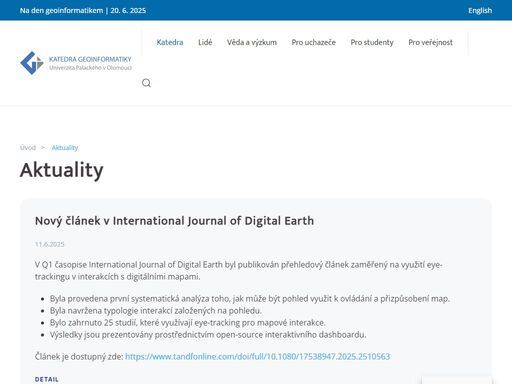Click the bullet about 25 studií
Viewport: 512px width, 384px height.
point(188,322)
